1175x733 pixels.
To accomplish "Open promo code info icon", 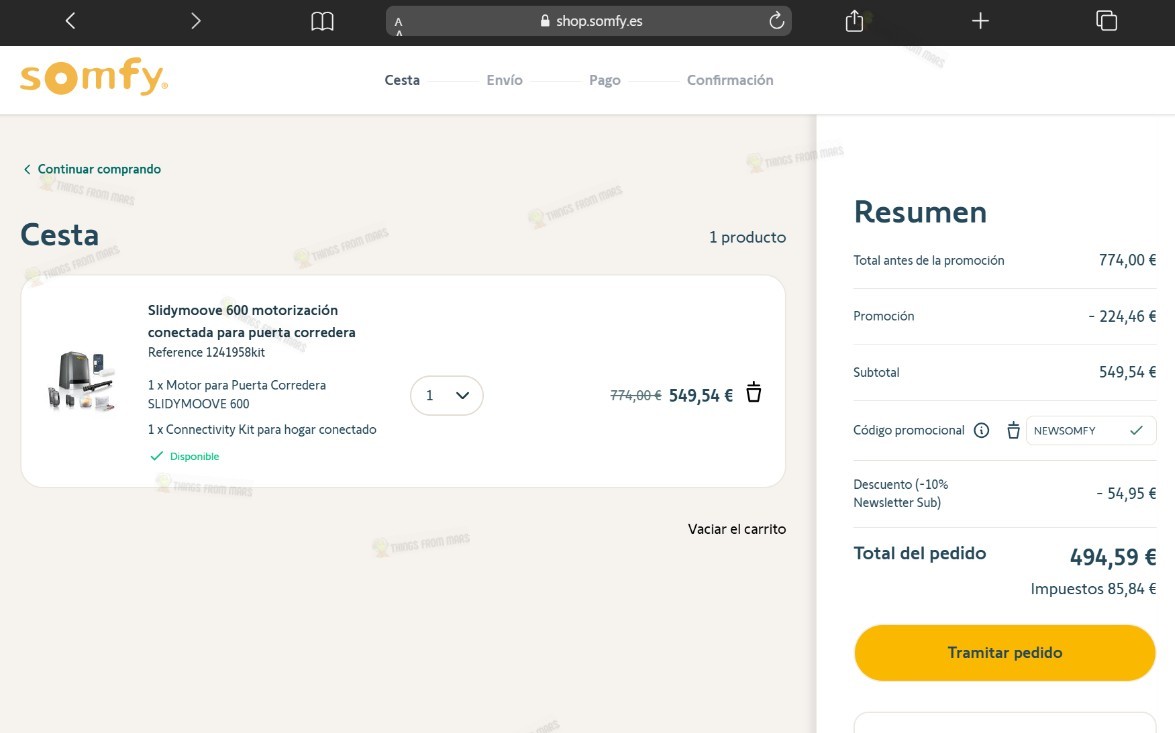I will (981, 430).
